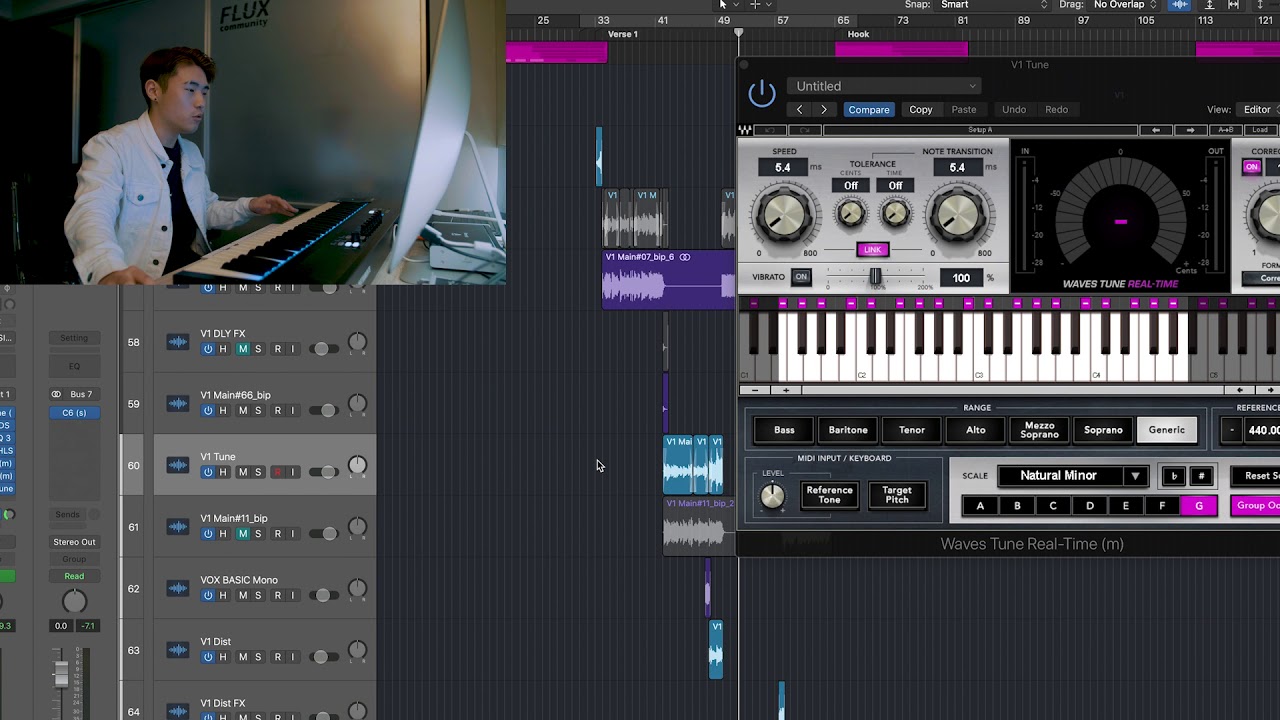Select the Soprano range
The width and height of the screenshot is (1280, 720).
[1103, 430]
